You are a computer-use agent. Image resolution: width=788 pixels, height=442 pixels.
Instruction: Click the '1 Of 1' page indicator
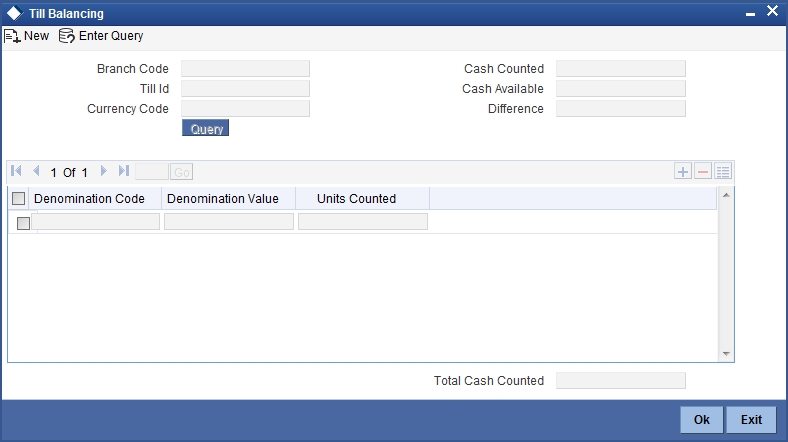tap(69, 173)
